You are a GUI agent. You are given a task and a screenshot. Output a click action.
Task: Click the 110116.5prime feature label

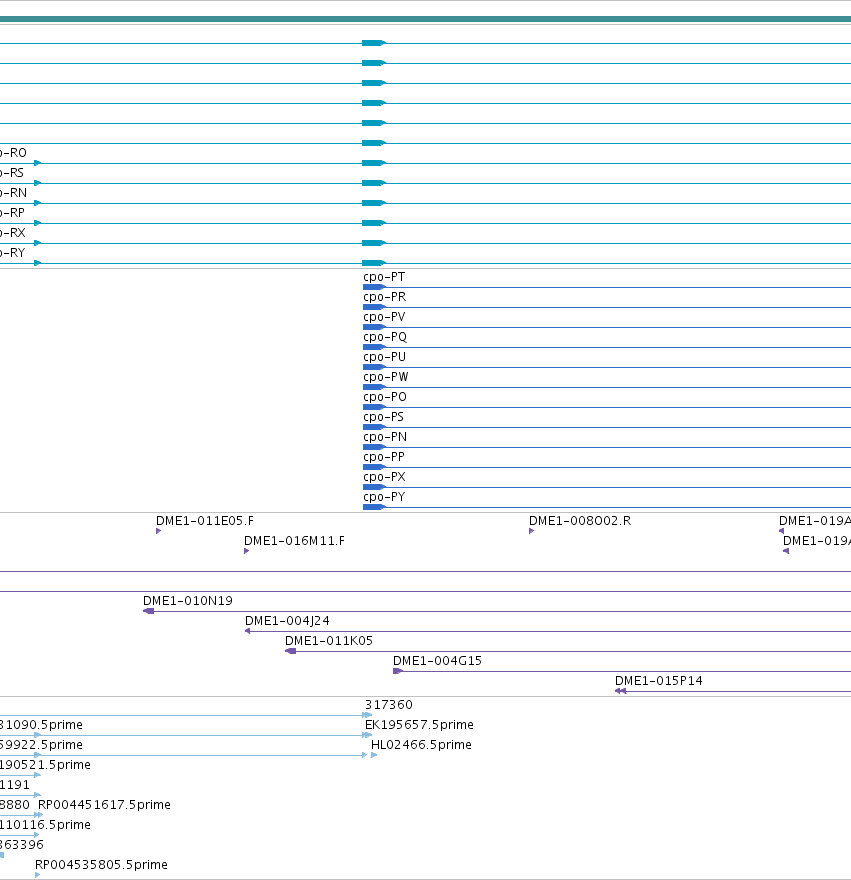pos(45,825)
